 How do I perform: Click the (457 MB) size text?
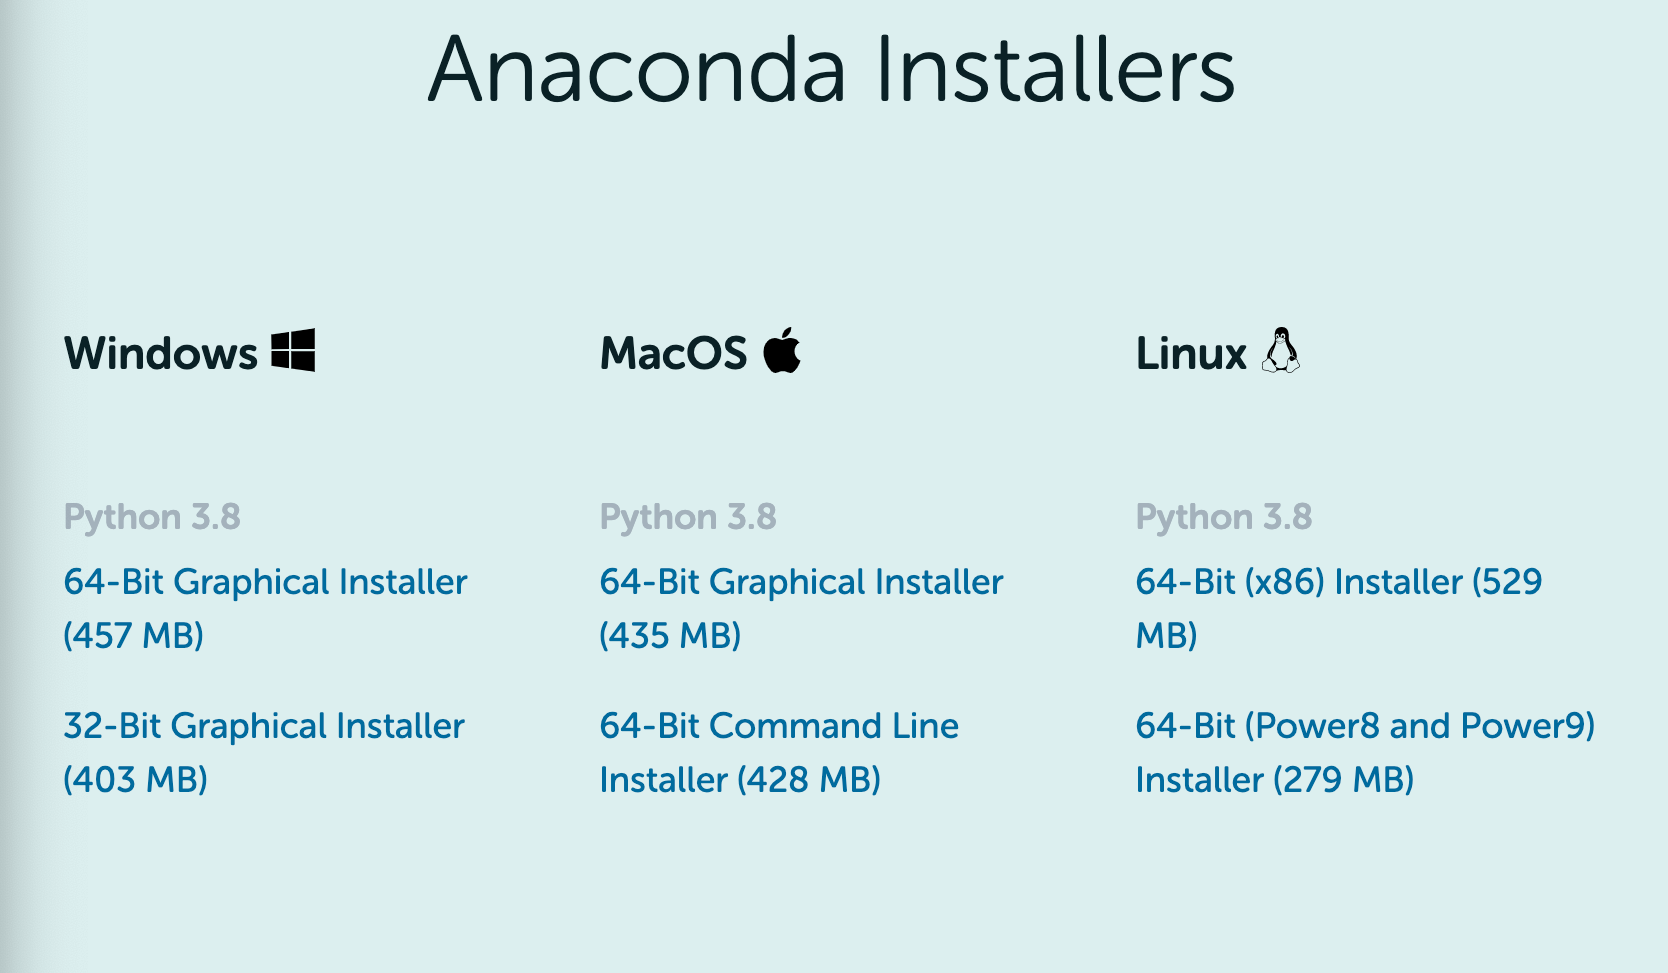[x=133, y=635]
